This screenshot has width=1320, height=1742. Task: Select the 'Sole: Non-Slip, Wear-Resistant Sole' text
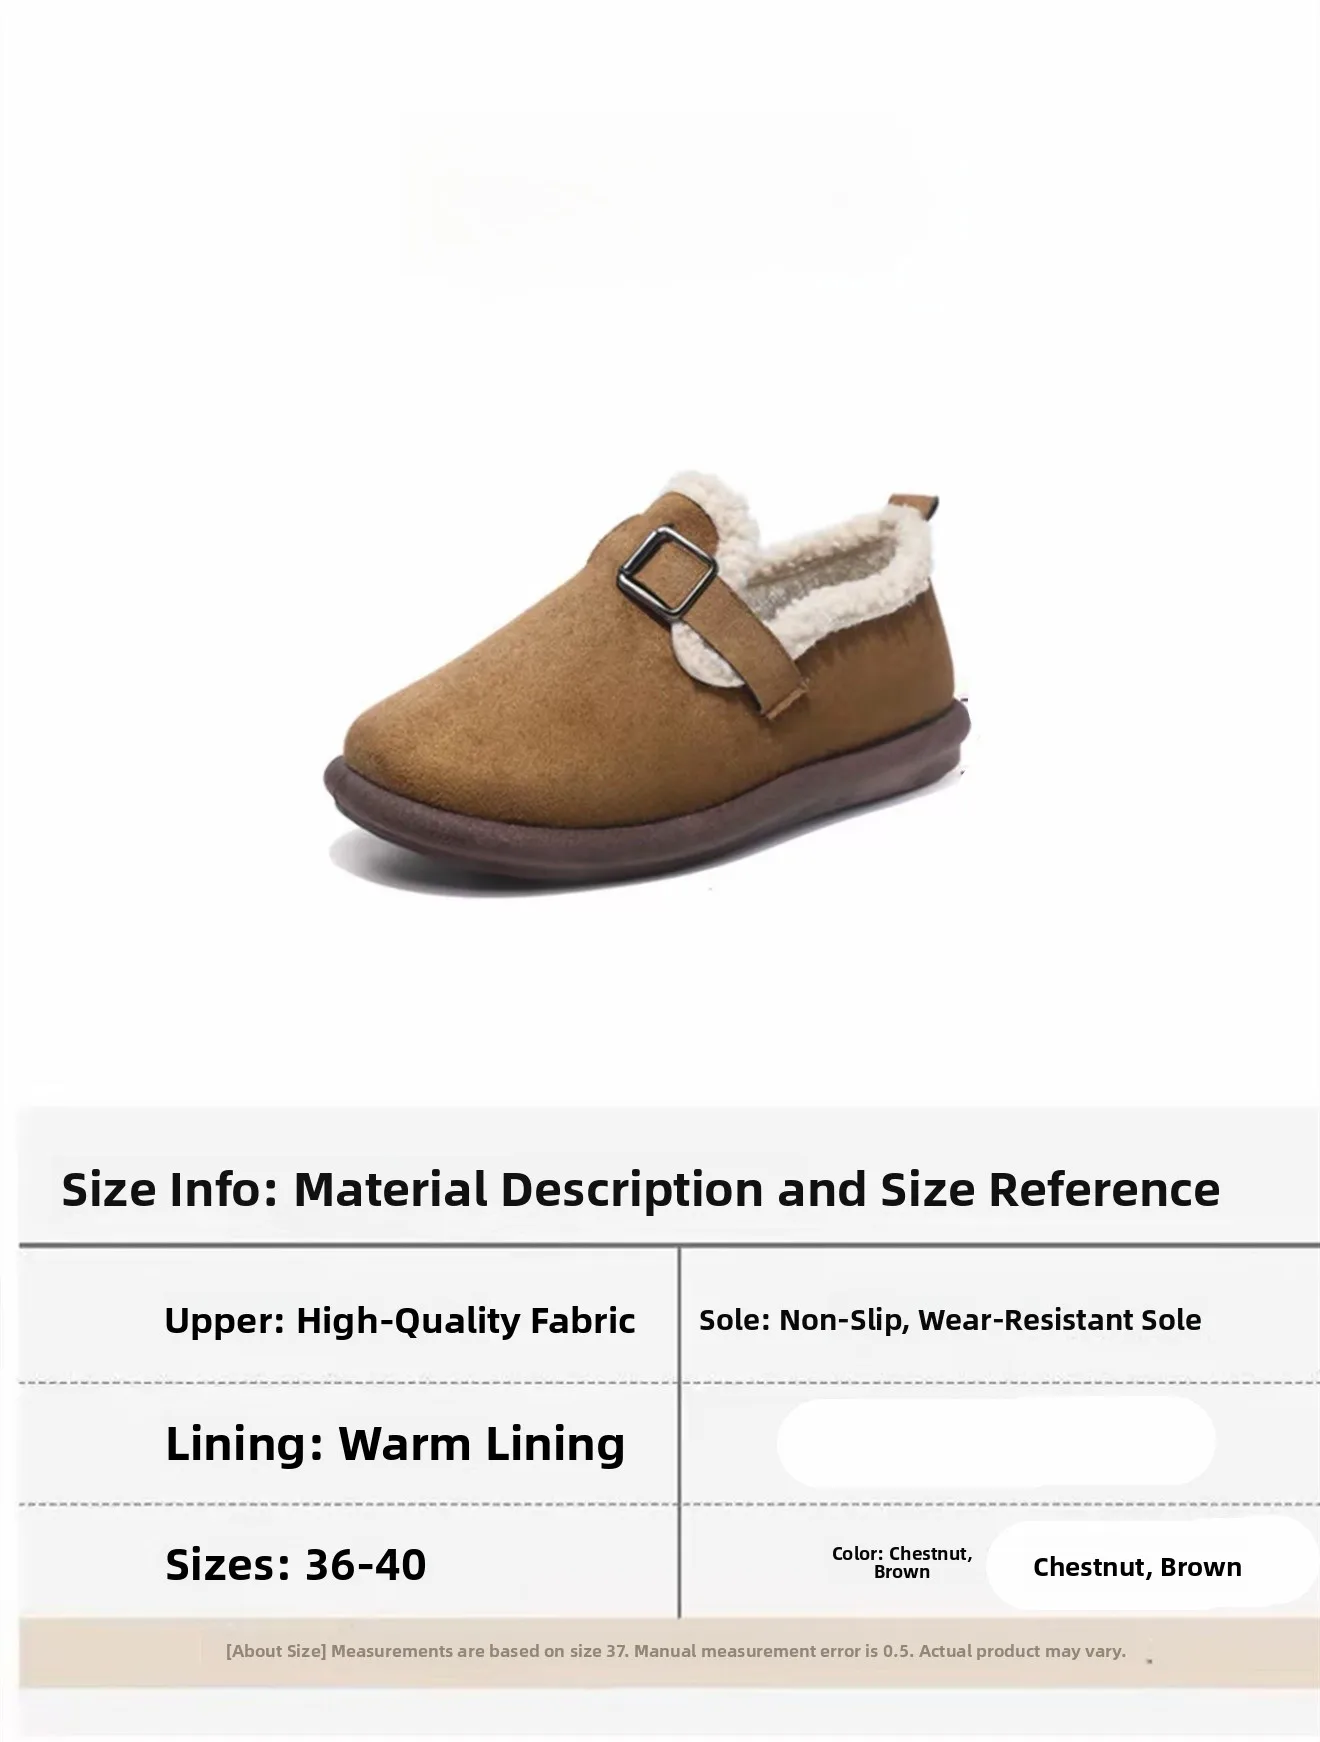pyautogui.click(x=950, y=1320)
